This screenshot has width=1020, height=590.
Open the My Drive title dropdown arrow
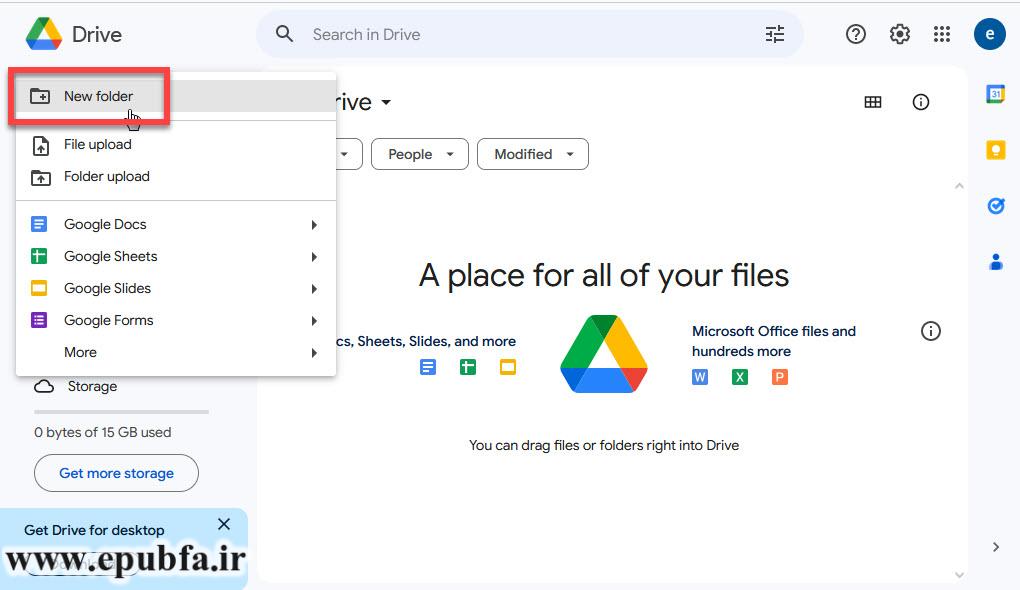point(386,103)
